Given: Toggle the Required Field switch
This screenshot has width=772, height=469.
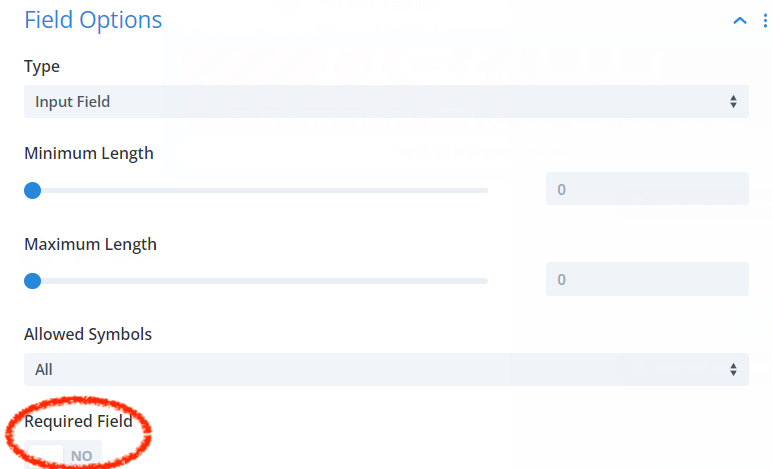Looking at the screenshot, I should point(63,455).
